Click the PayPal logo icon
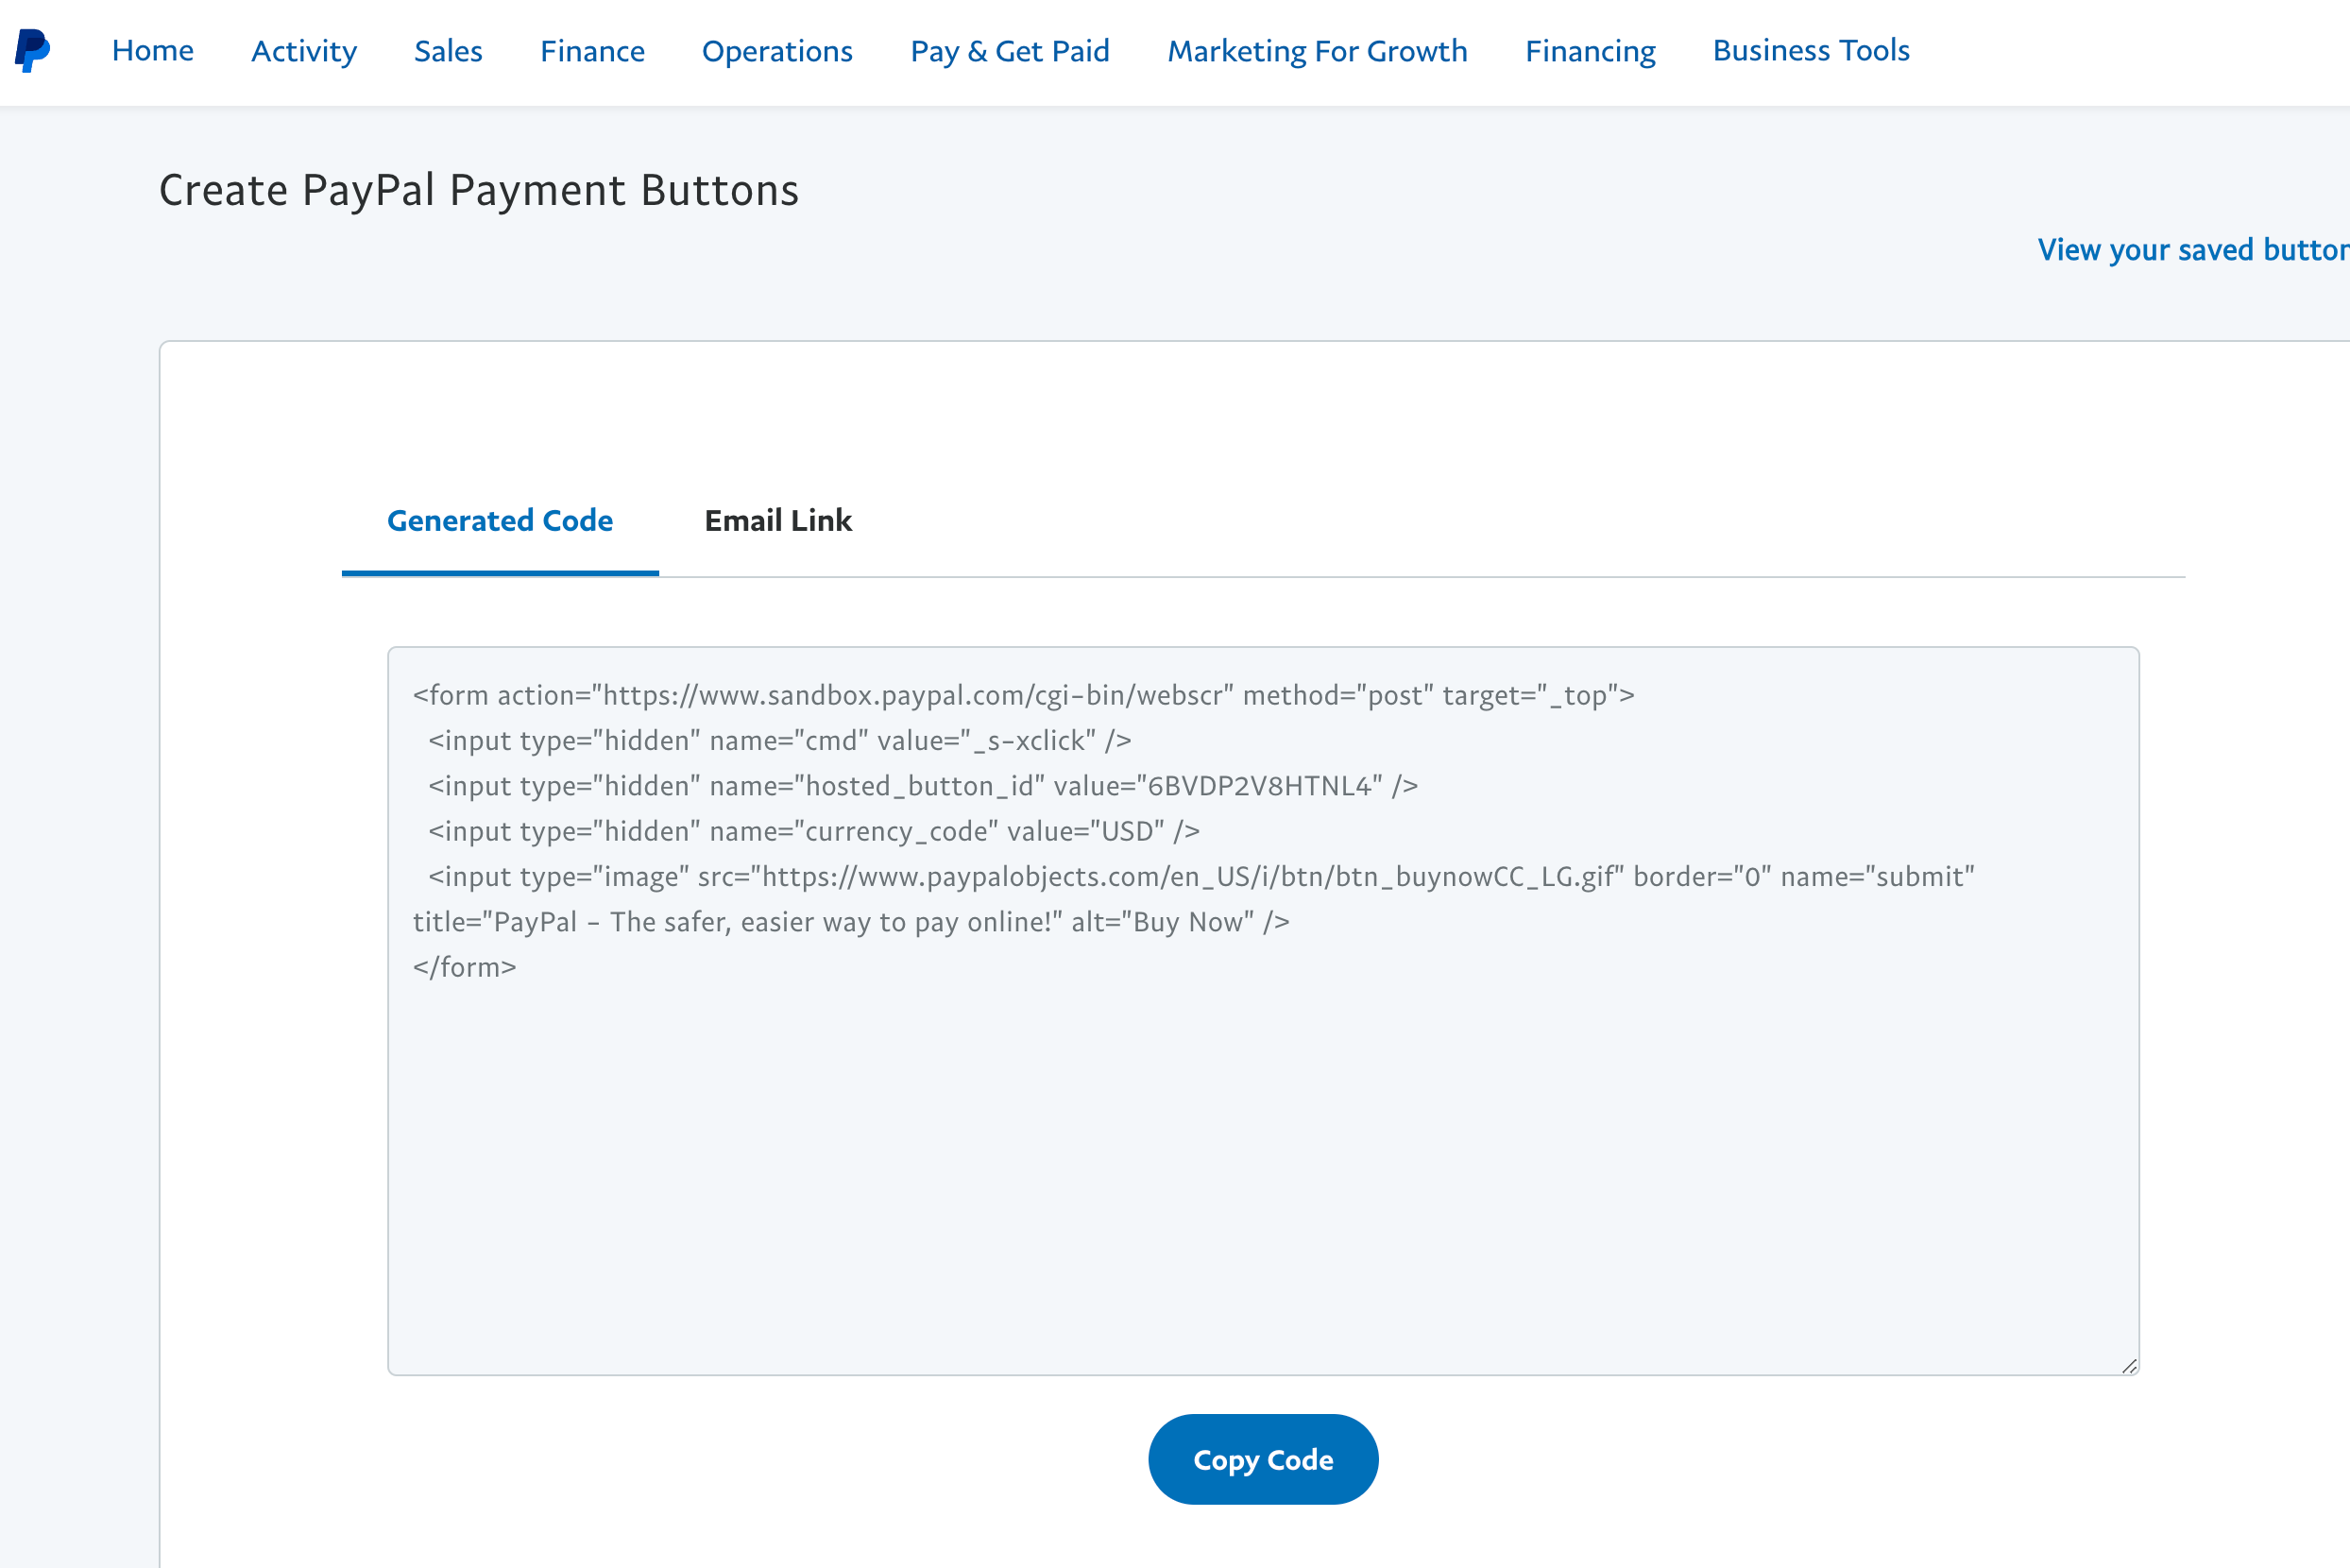Image resolution: width=2350 pixels, height=1568 pixels. click(33, 51)
